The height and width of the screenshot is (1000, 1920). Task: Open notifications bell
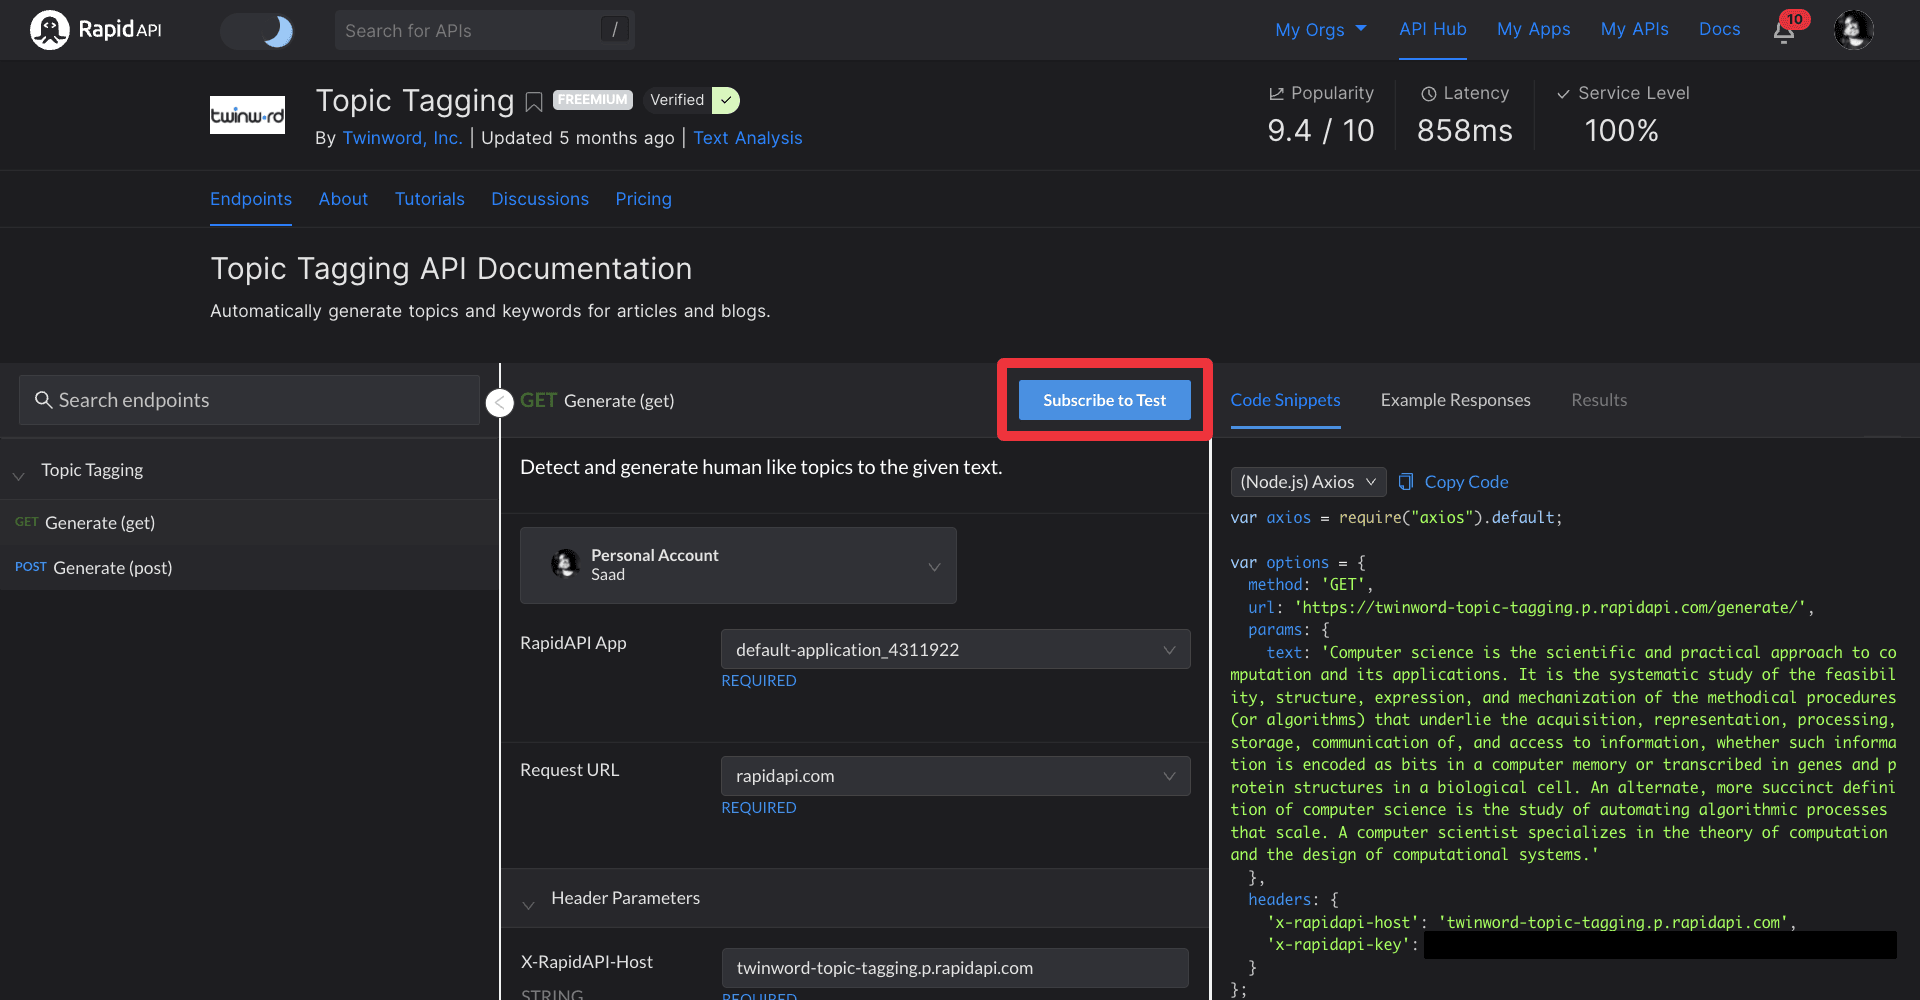click(1784, 31)
